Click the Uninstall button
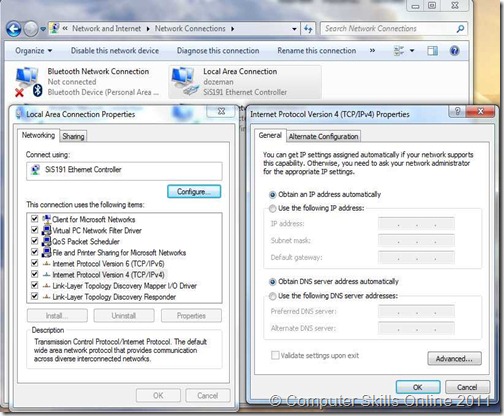The image size is (504, 416). (x=124, y=316)
